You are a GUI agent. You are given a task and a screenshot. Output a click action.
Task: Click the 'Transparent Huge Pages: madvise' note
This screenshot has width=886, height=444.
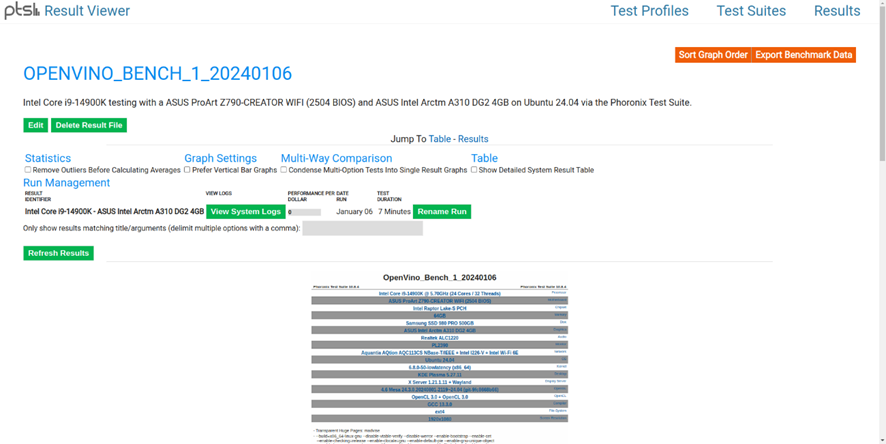coord(346,430)
